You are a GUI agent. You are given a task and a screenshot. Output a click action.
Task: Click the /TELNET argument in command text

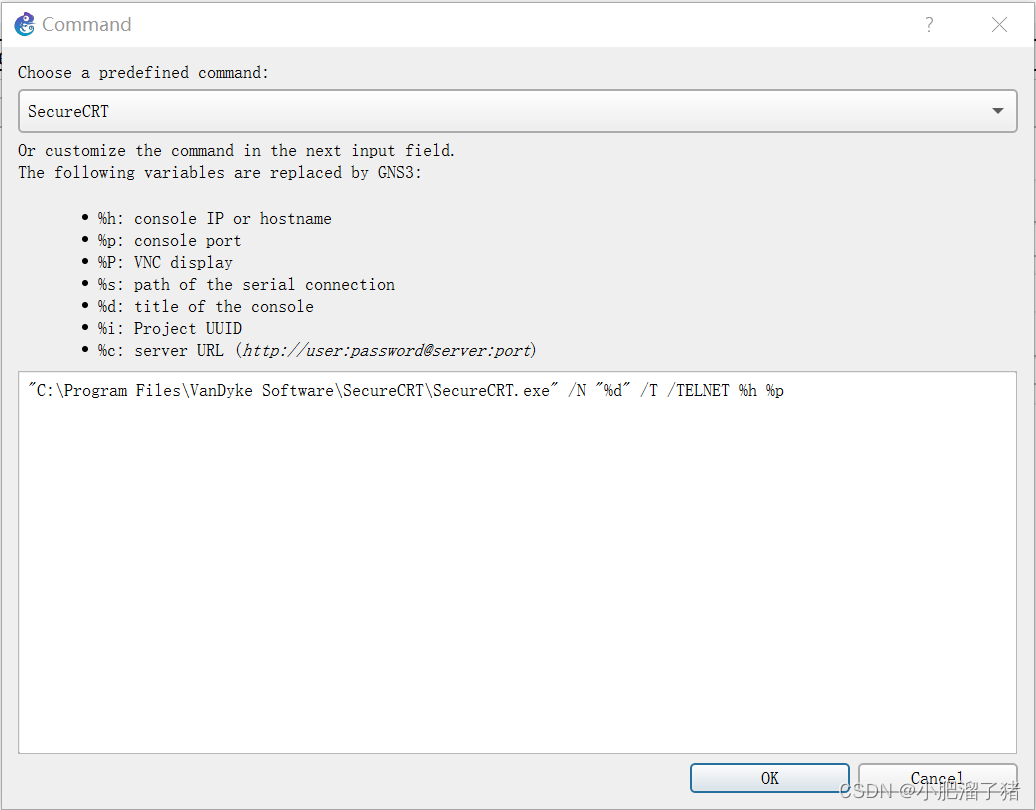(698, 390)
